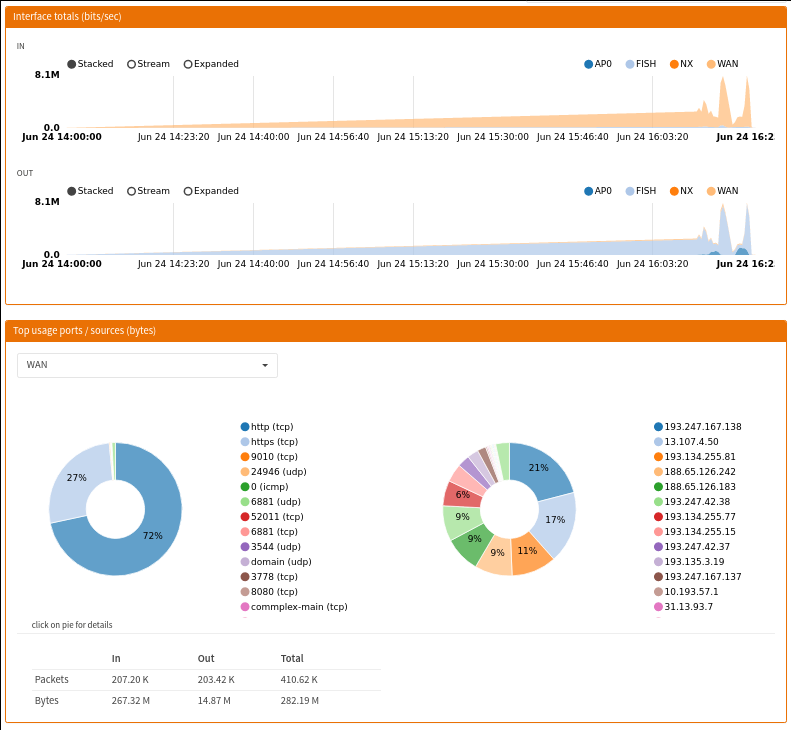Viewport: 791px width, 730px height.
Task: Toggle NX series in OUT chart legend
Action: point(682,191)
